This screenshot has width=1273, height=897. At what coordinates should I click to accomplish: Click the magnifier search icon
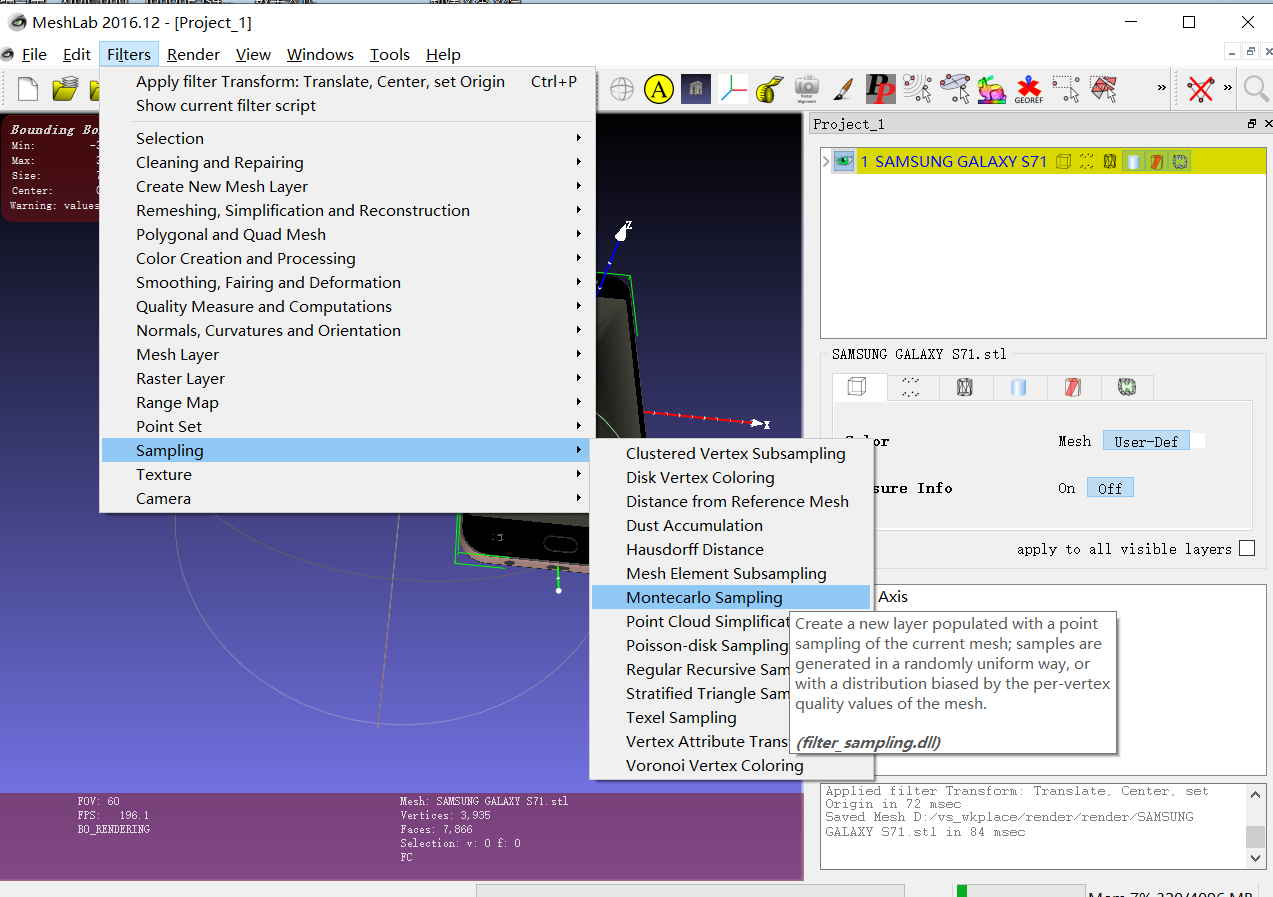pyautogui.click(x=1256, y=89)
